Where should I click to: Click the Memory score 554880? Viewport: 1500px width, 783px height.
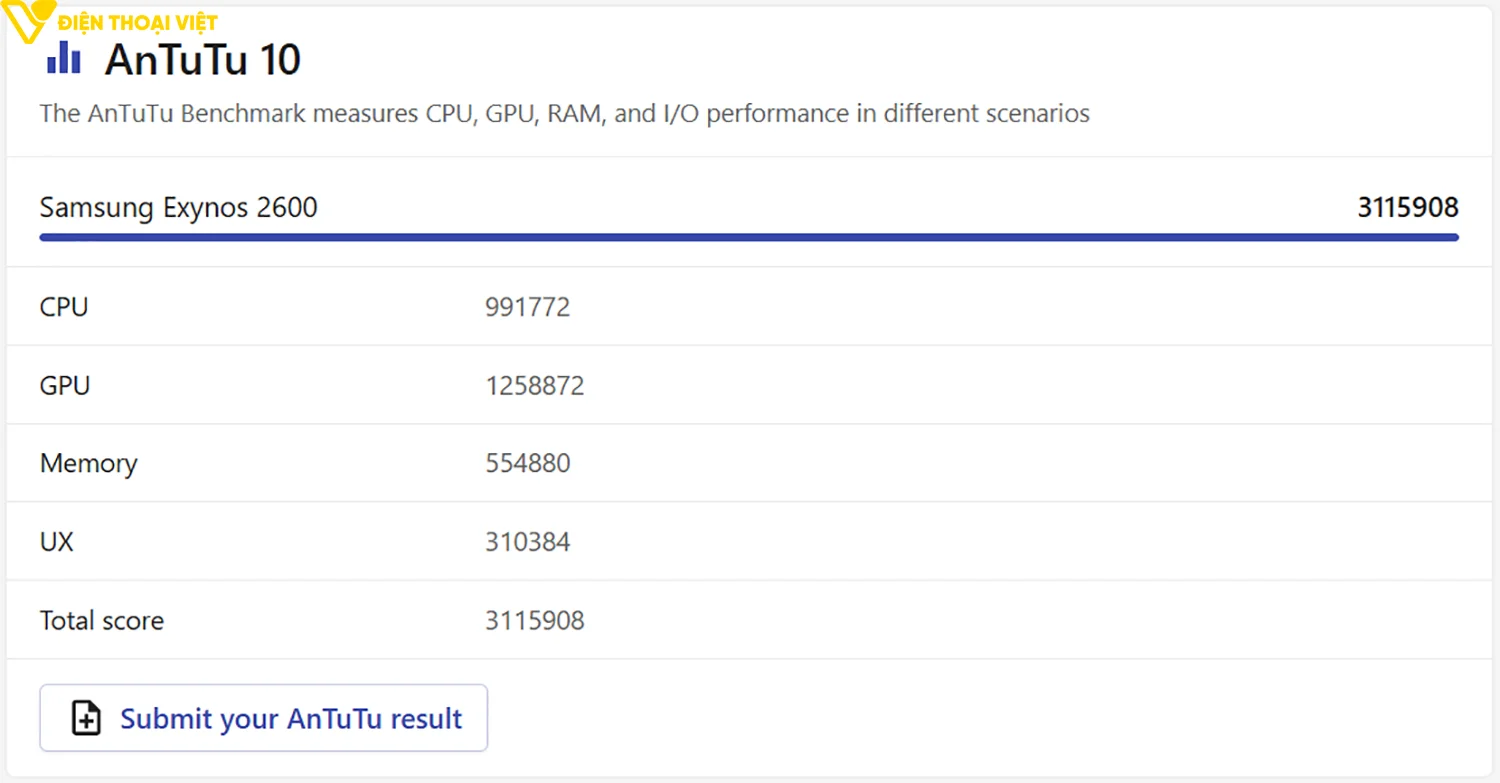point(527,463)
